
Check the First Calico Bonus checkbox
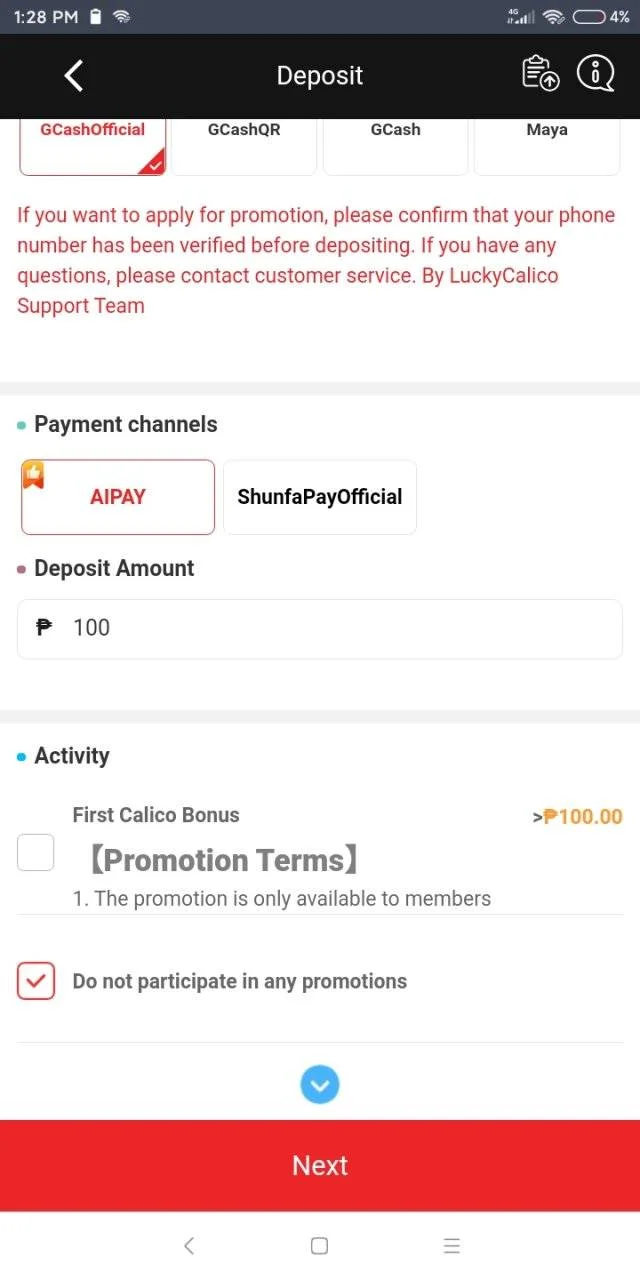(x=36, y=853)
